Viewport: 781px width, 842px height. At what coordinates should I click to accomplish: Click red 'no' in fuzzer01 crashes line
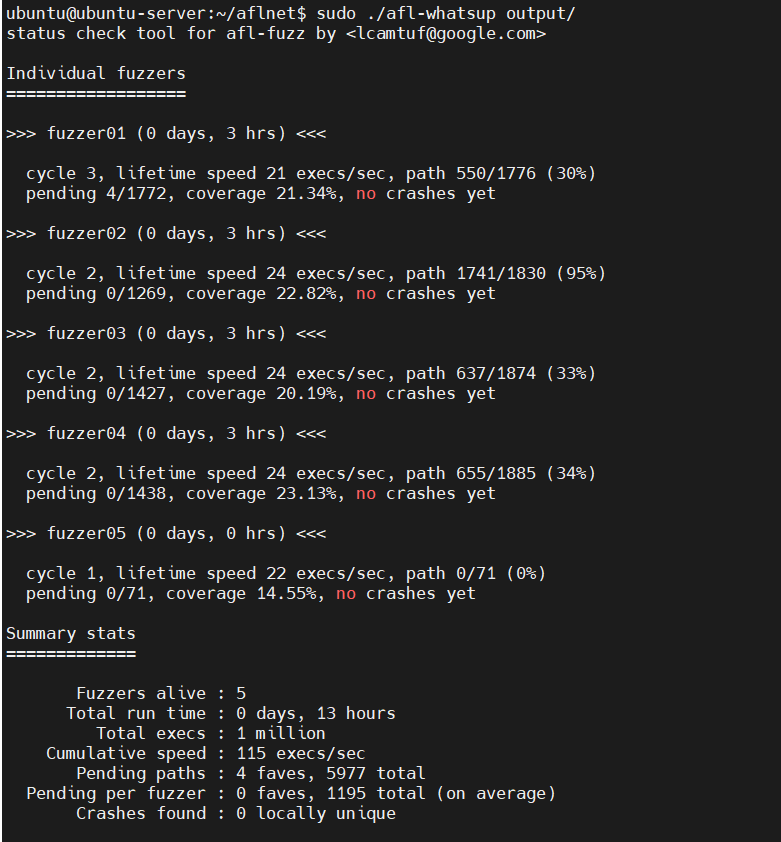[366, 194]
